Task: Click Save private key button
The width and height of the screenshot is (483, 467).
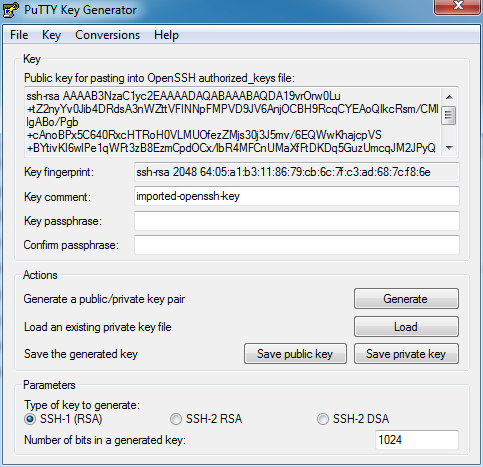Action: pos(406,354)
